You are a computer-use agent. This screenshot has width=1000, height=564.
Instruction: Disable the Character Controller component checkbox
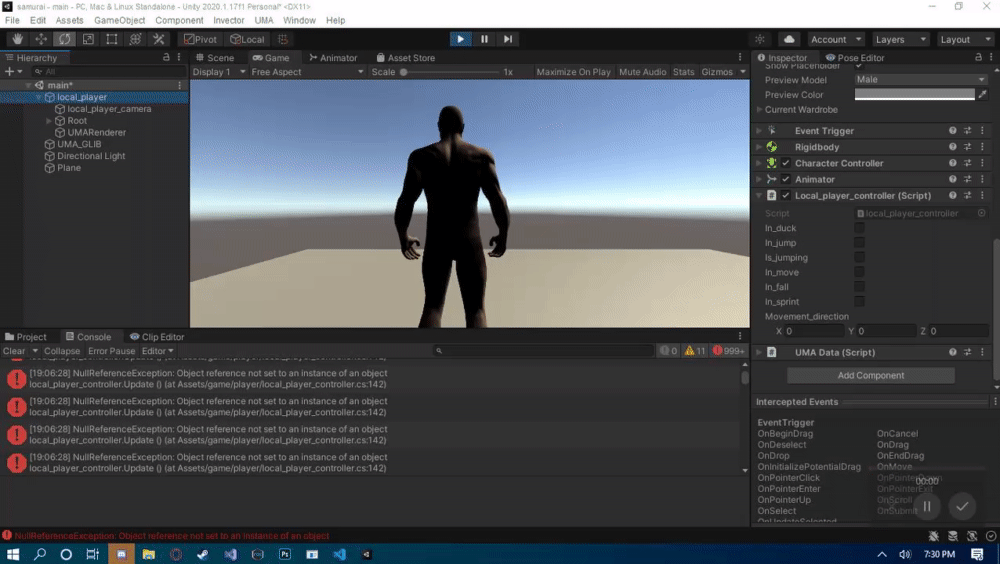coord(786,163)
